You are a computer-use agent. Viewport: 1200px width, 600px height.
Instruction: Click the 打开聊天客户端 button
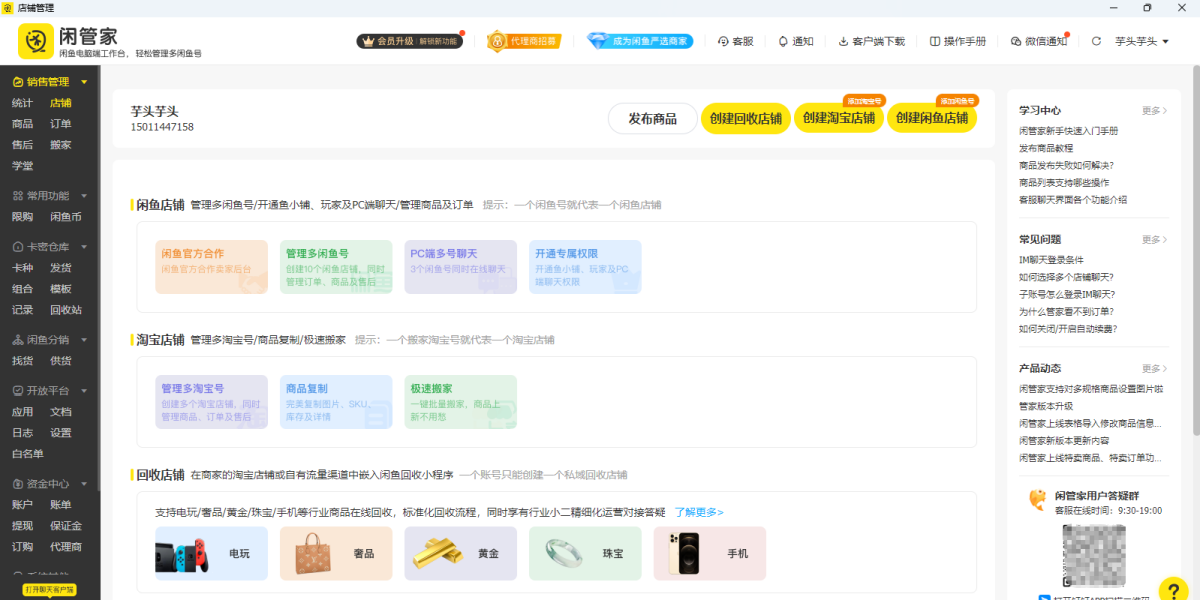tap(50, 590)
